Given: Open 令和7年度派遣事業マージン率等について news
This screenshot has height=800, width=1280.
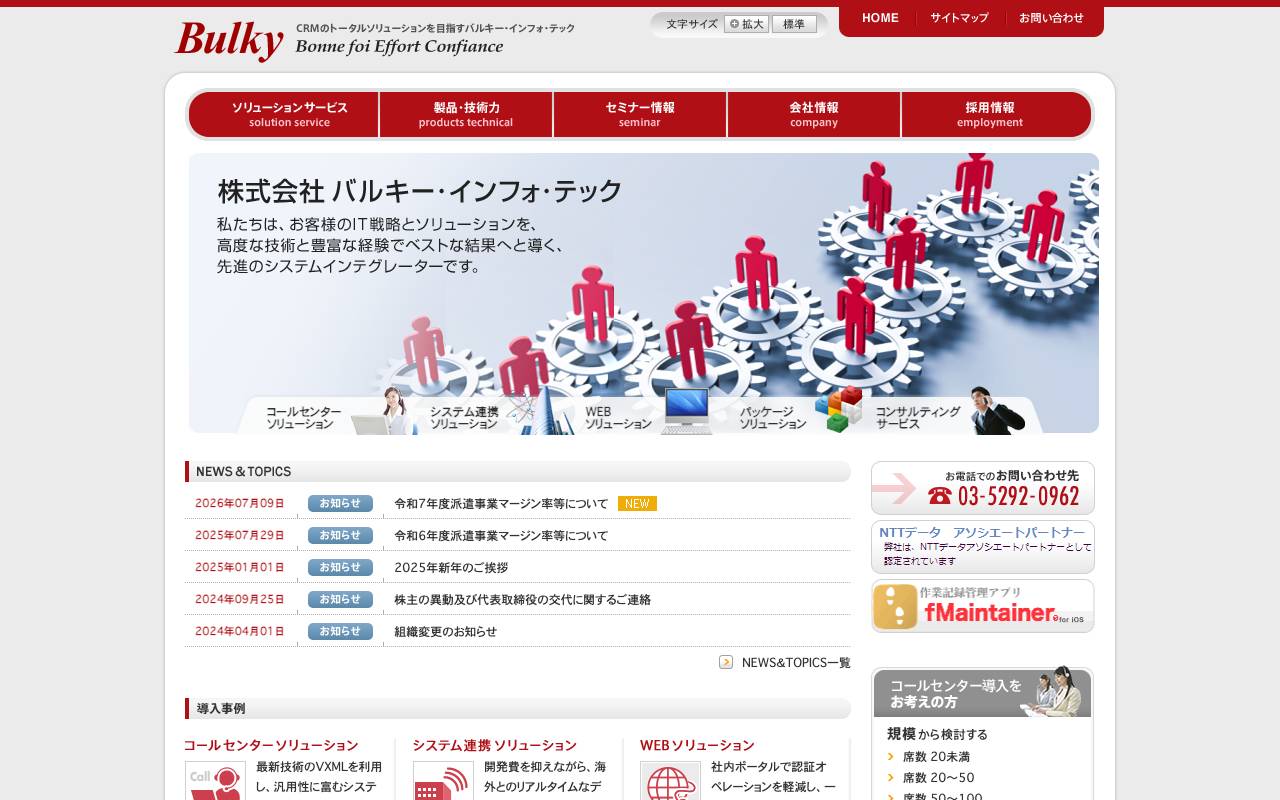Looking at the screenshot, I should point(501,504).
